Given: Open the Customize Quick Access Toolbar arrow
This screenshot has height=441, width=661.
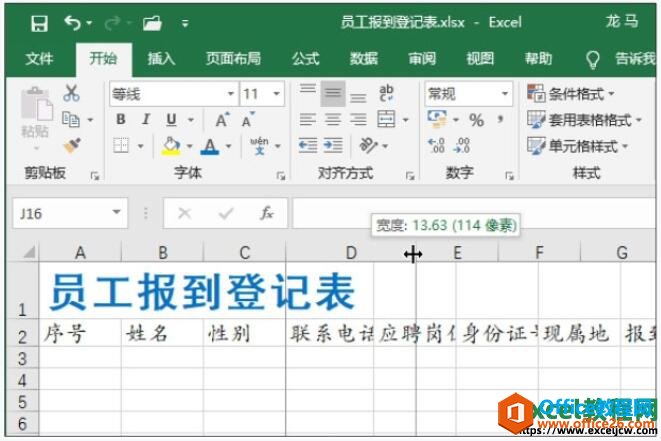Looking at the screenshot, I should tap(185, 23).
